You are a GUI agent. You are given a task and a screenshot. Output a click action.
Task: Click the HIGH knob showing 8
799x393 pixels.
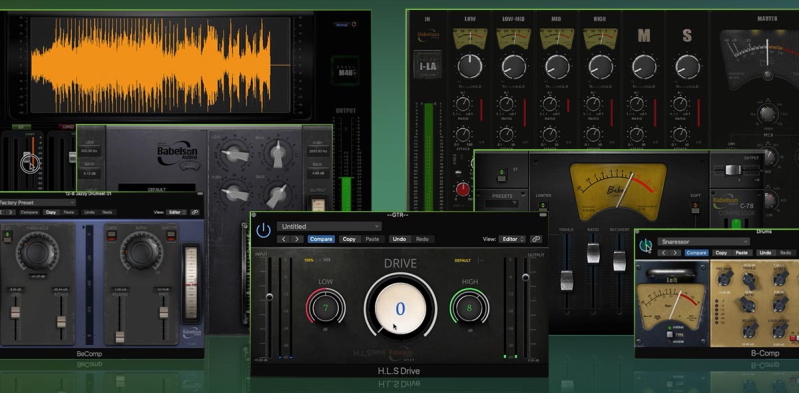pos(469,308)
